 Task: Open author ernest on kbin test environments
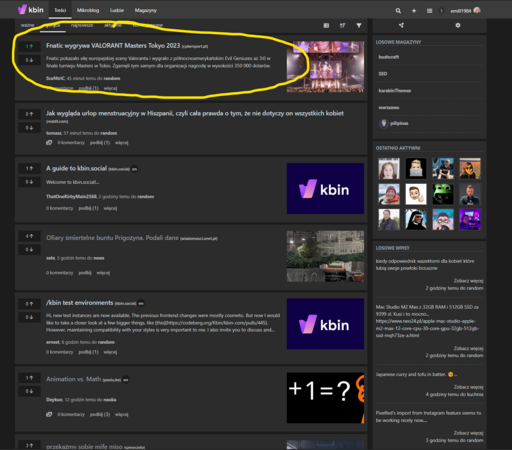pyautogui.click(x=53, y=342)
